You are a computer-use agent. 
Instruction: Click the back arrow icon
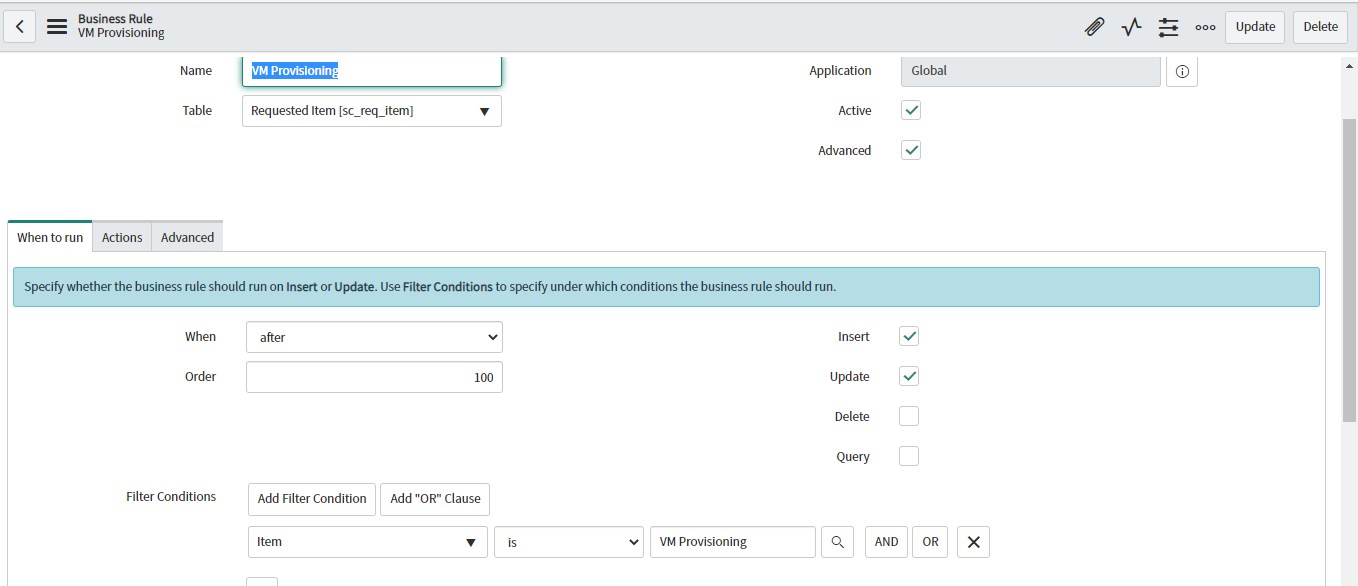[20, 25]
